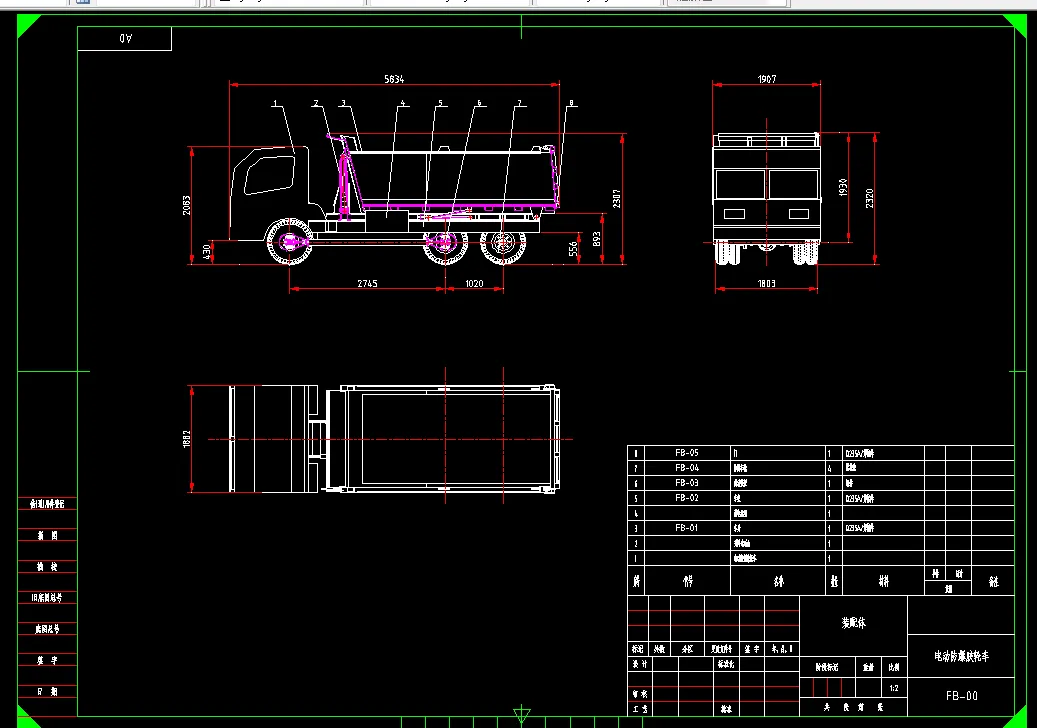
Task: Click the 1803 track width dimension
Action: (767, 284)
